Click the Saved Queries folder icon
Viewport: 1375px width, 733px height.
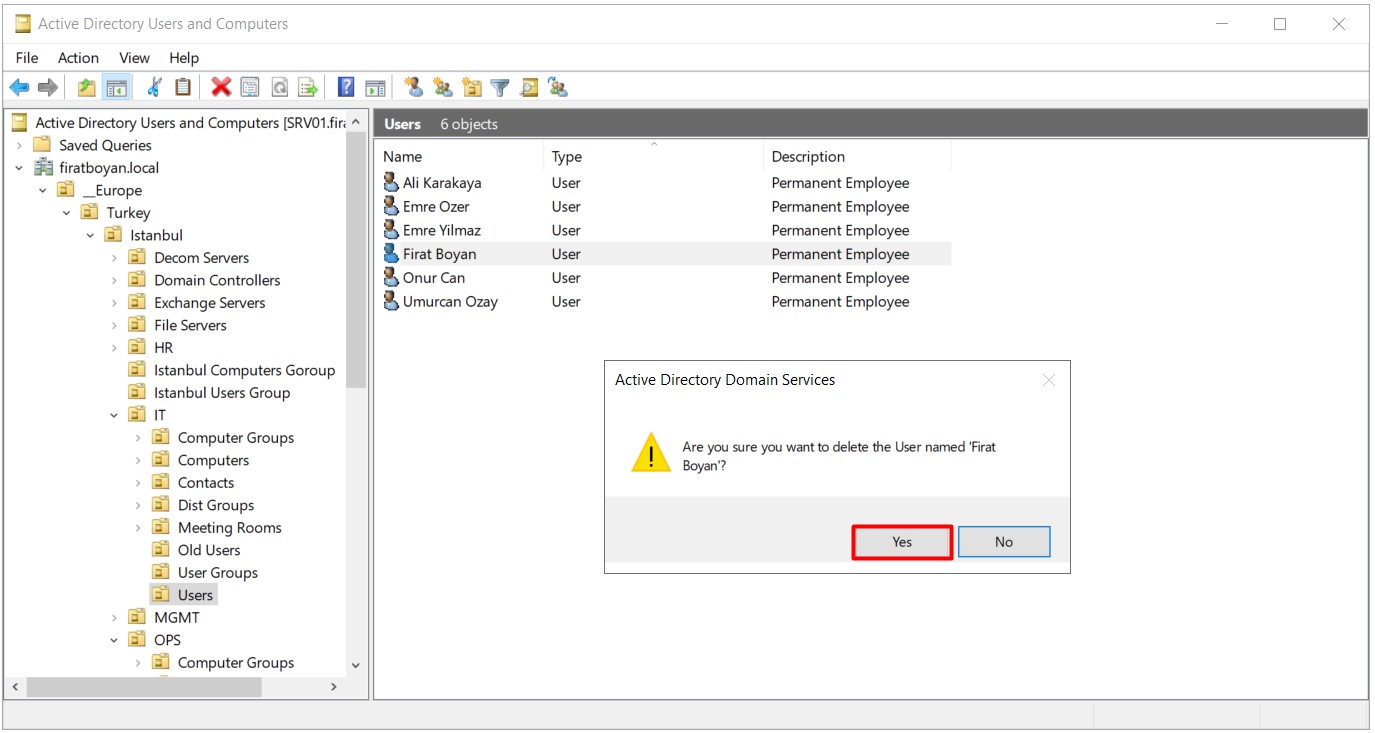tap(42, 145)
